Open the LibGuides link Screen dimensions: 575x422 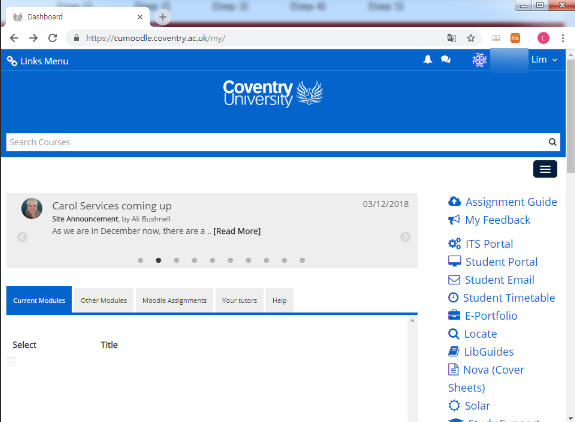tap(489, 352)
